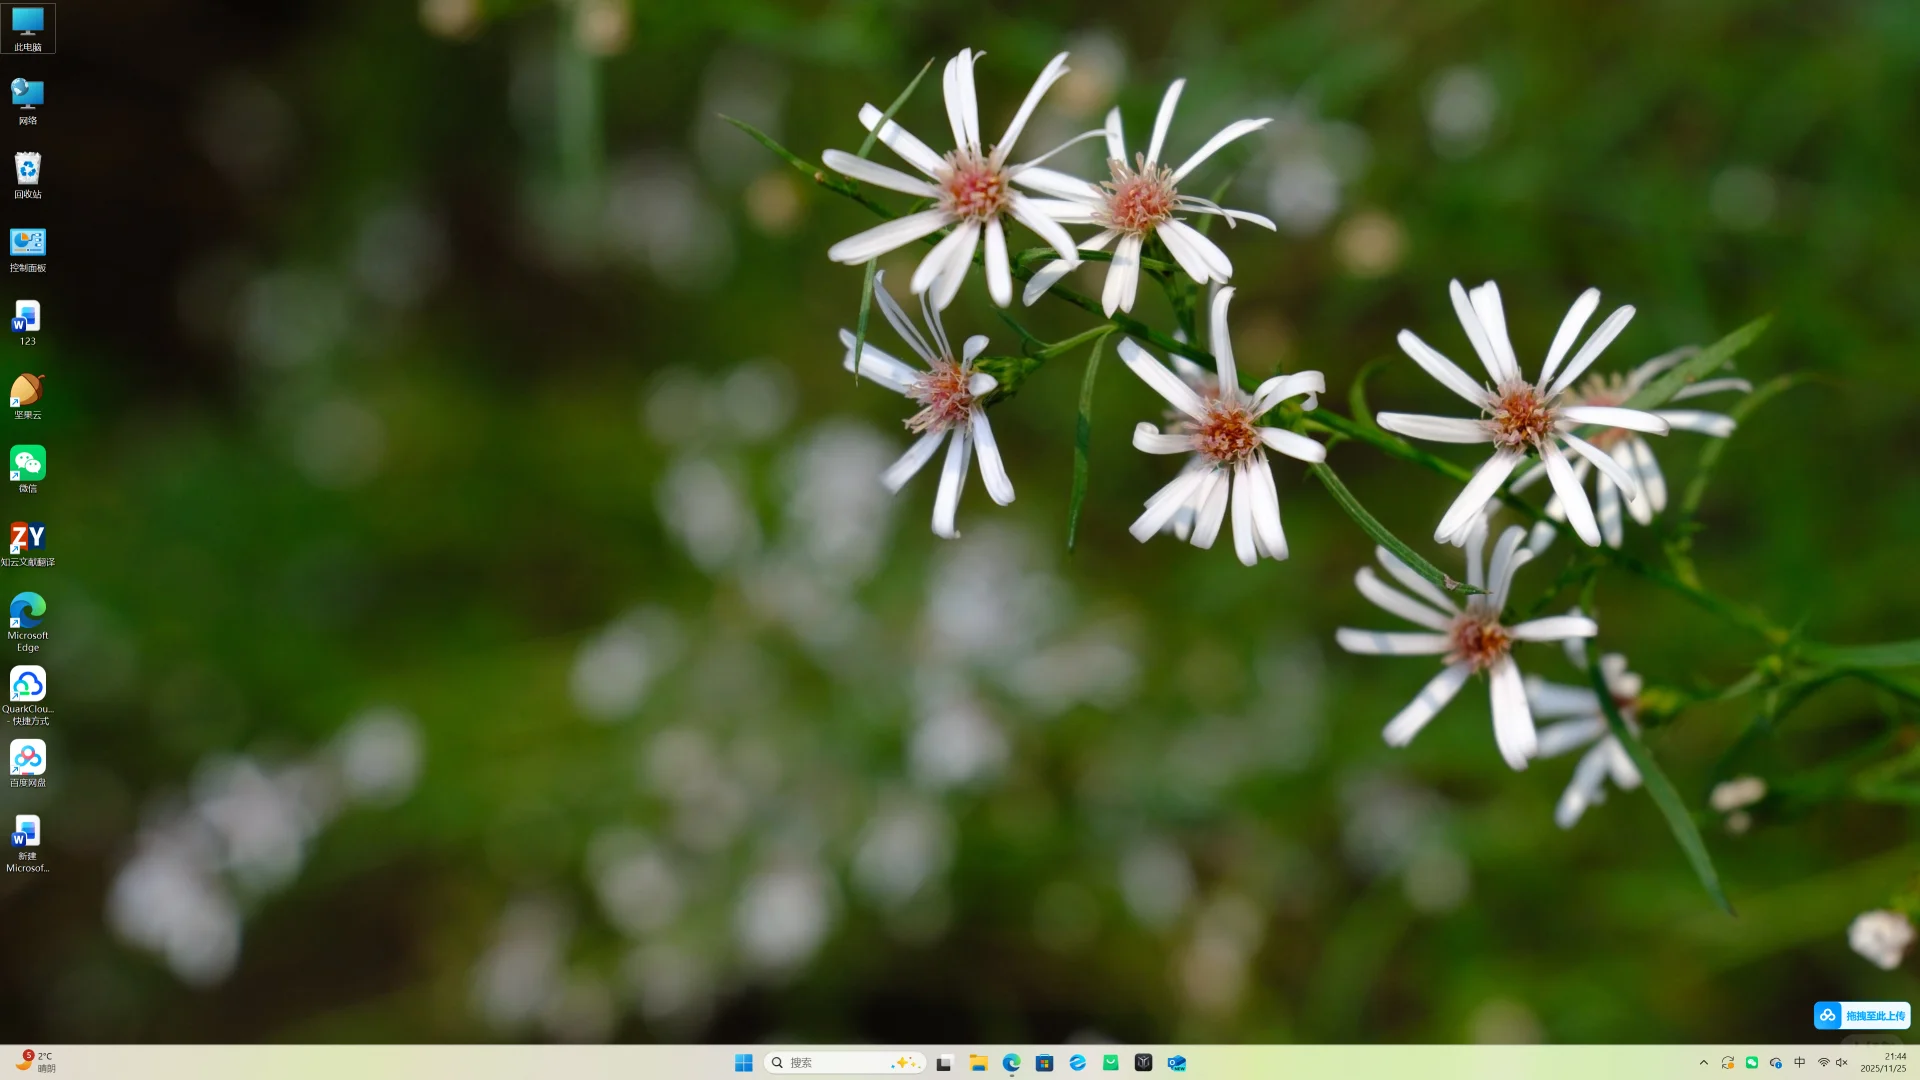Screen dimensions: 1920x1080
Task: Select the QuarkCloud shortcut icon
Action: click(27, 690)
